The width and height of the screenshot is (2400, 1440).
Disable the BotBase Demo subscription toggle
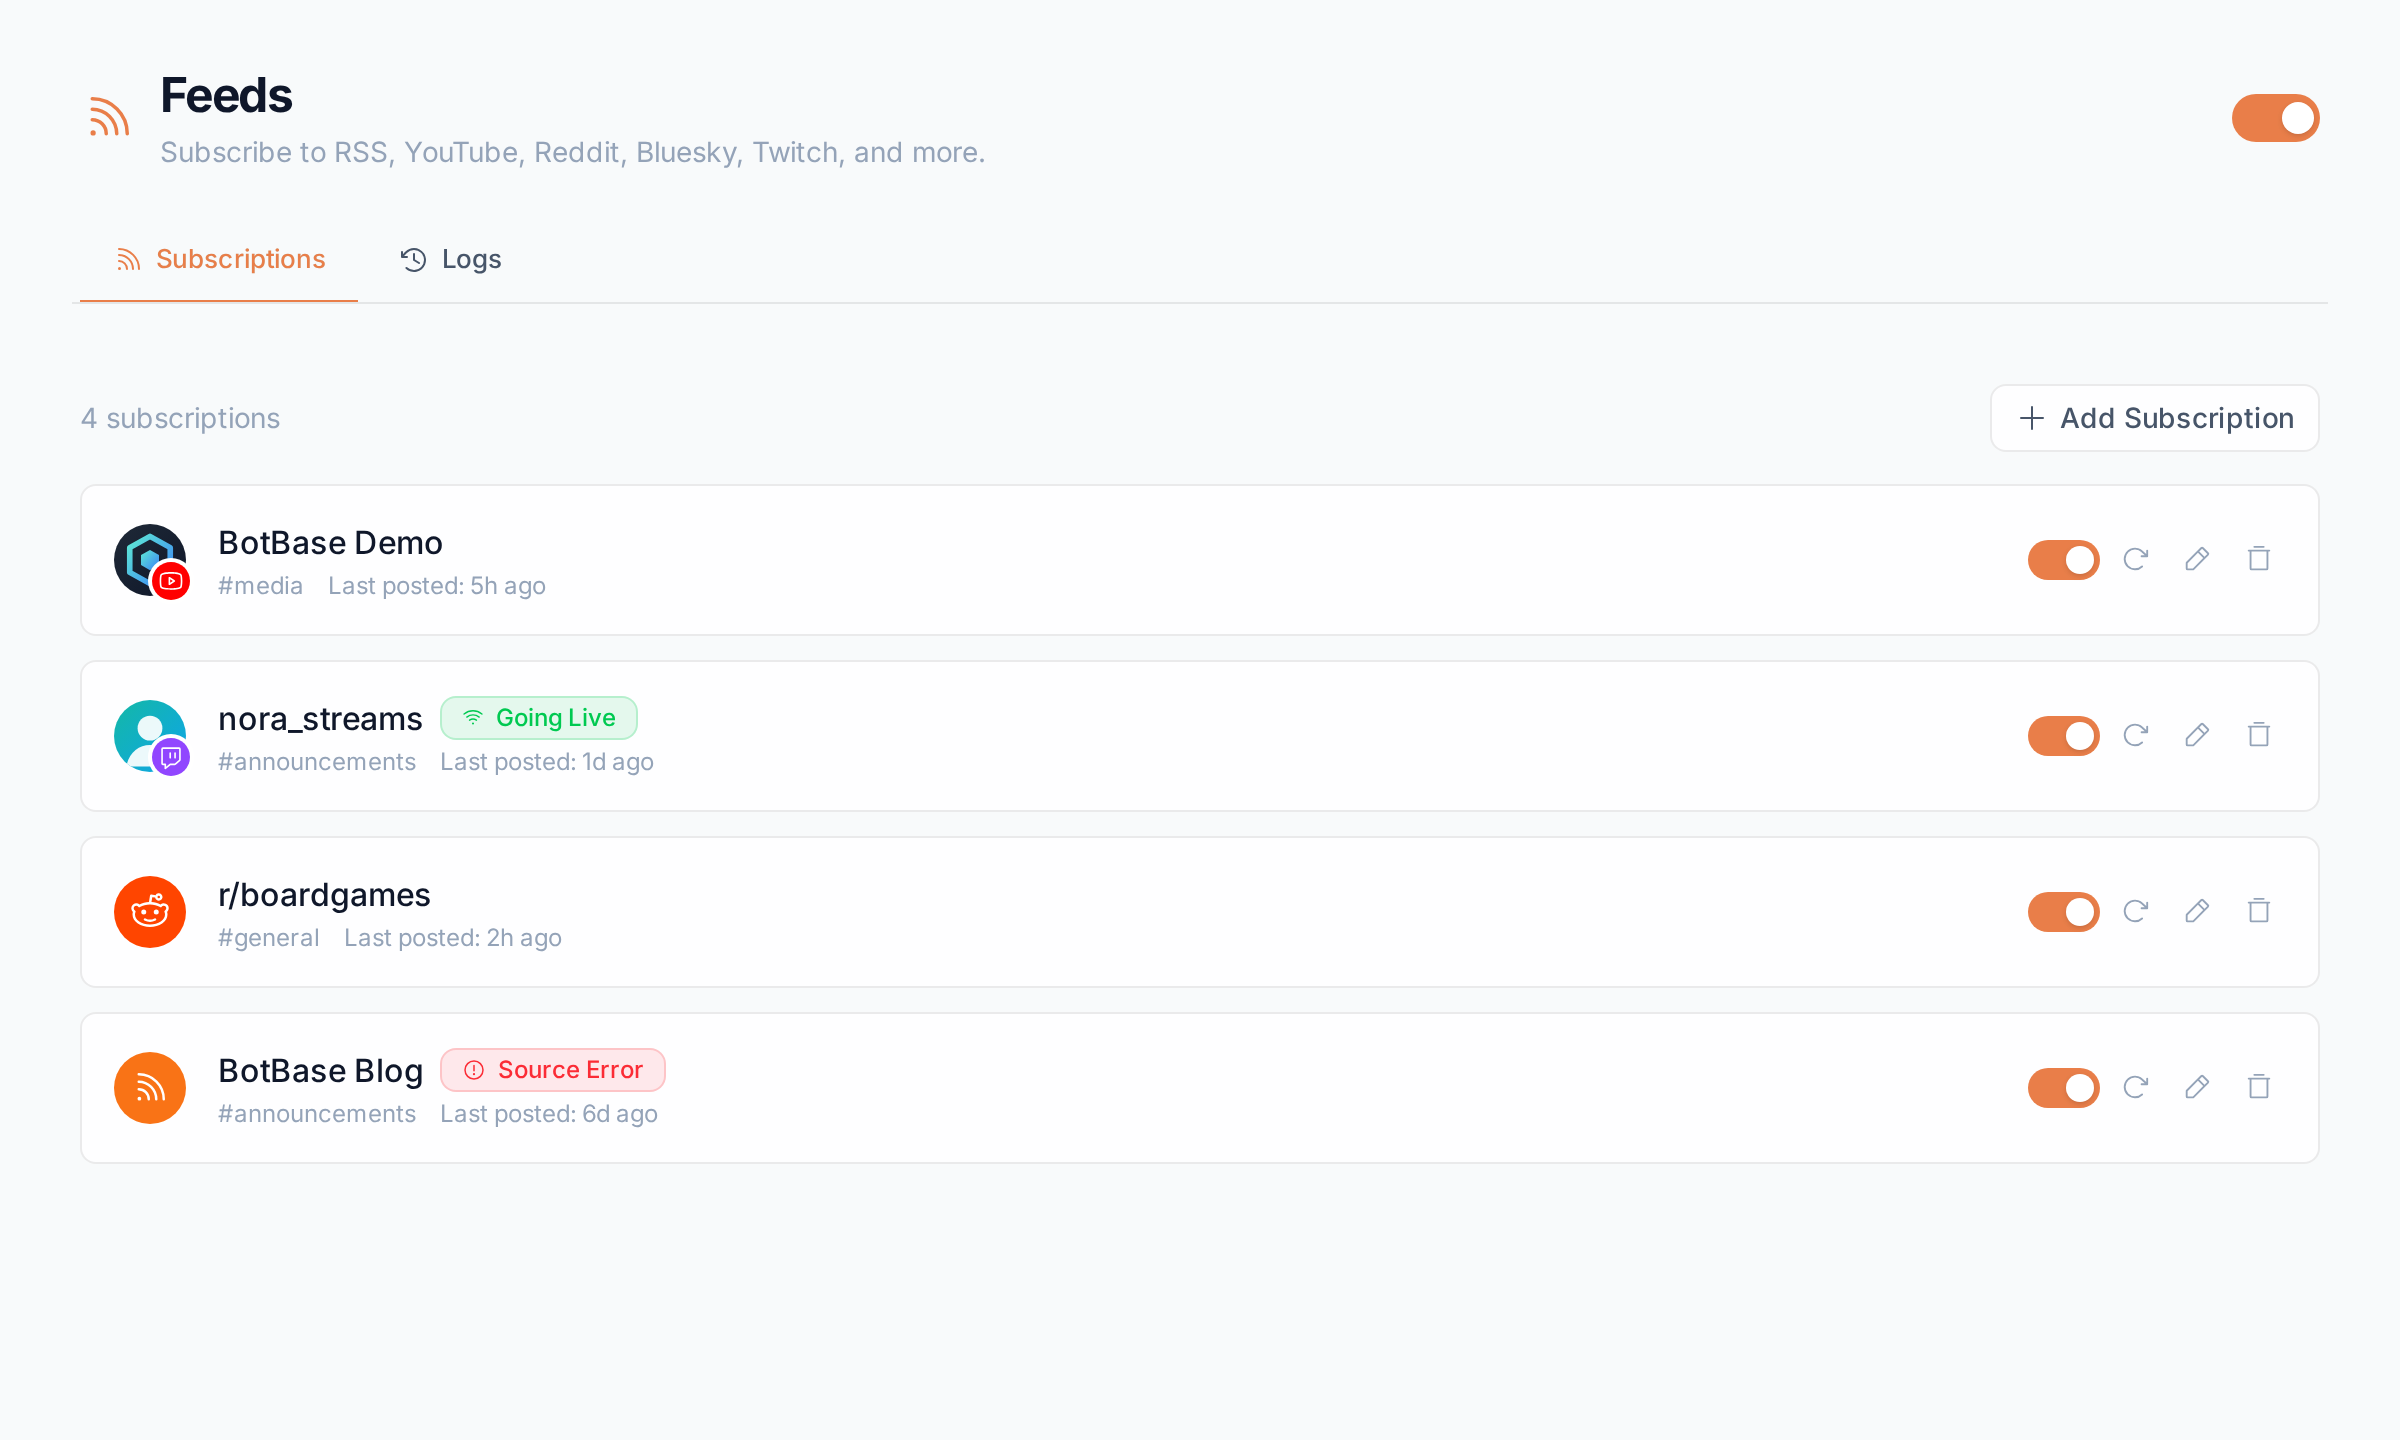[2063, 560]
